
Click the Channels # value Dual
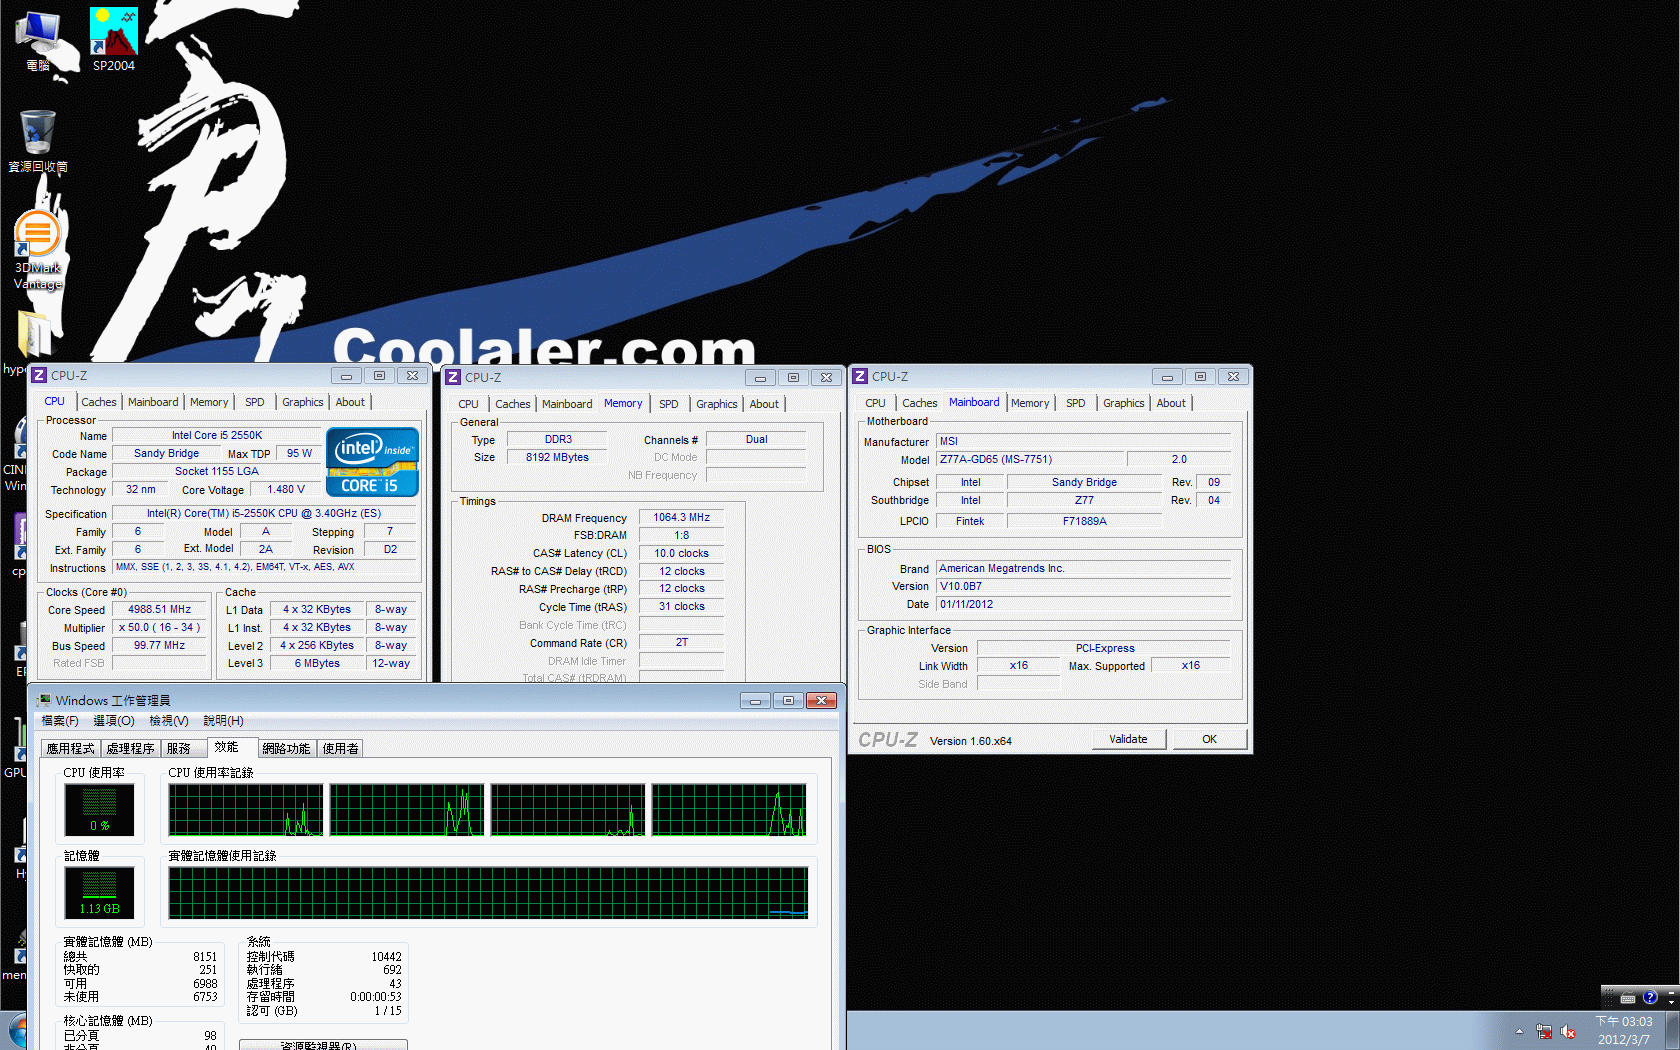[756, 439]
